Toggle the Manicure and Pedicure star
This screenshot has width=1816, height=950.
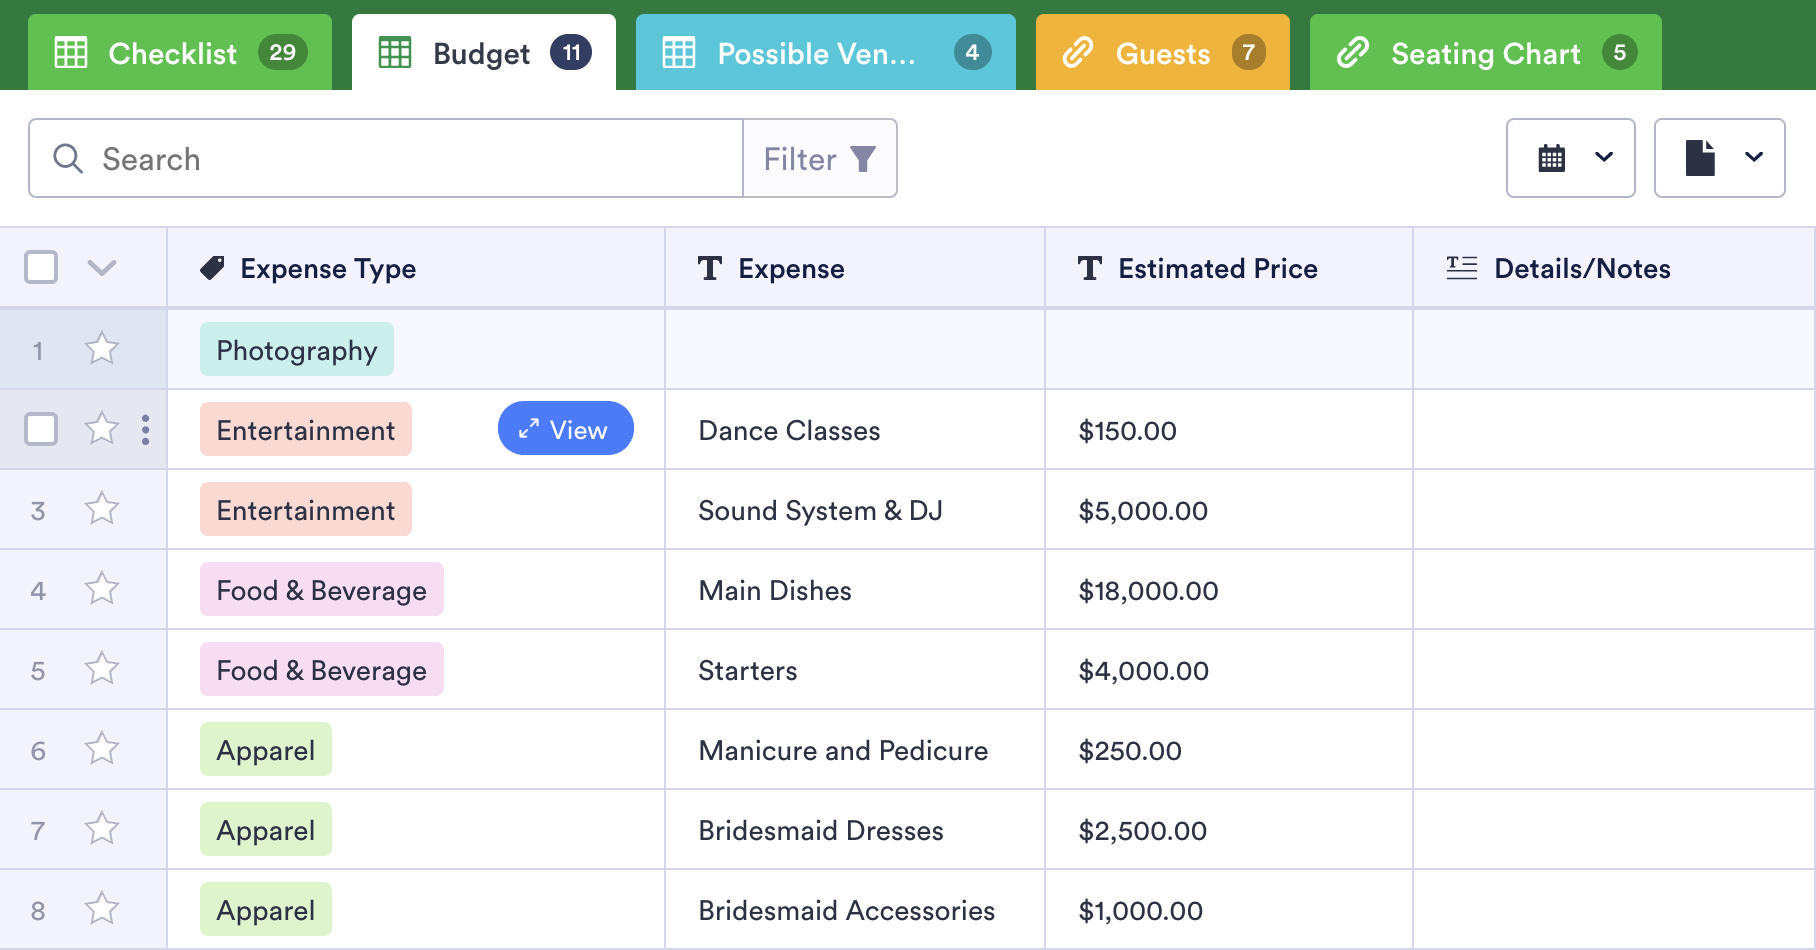tap(102, 749)
